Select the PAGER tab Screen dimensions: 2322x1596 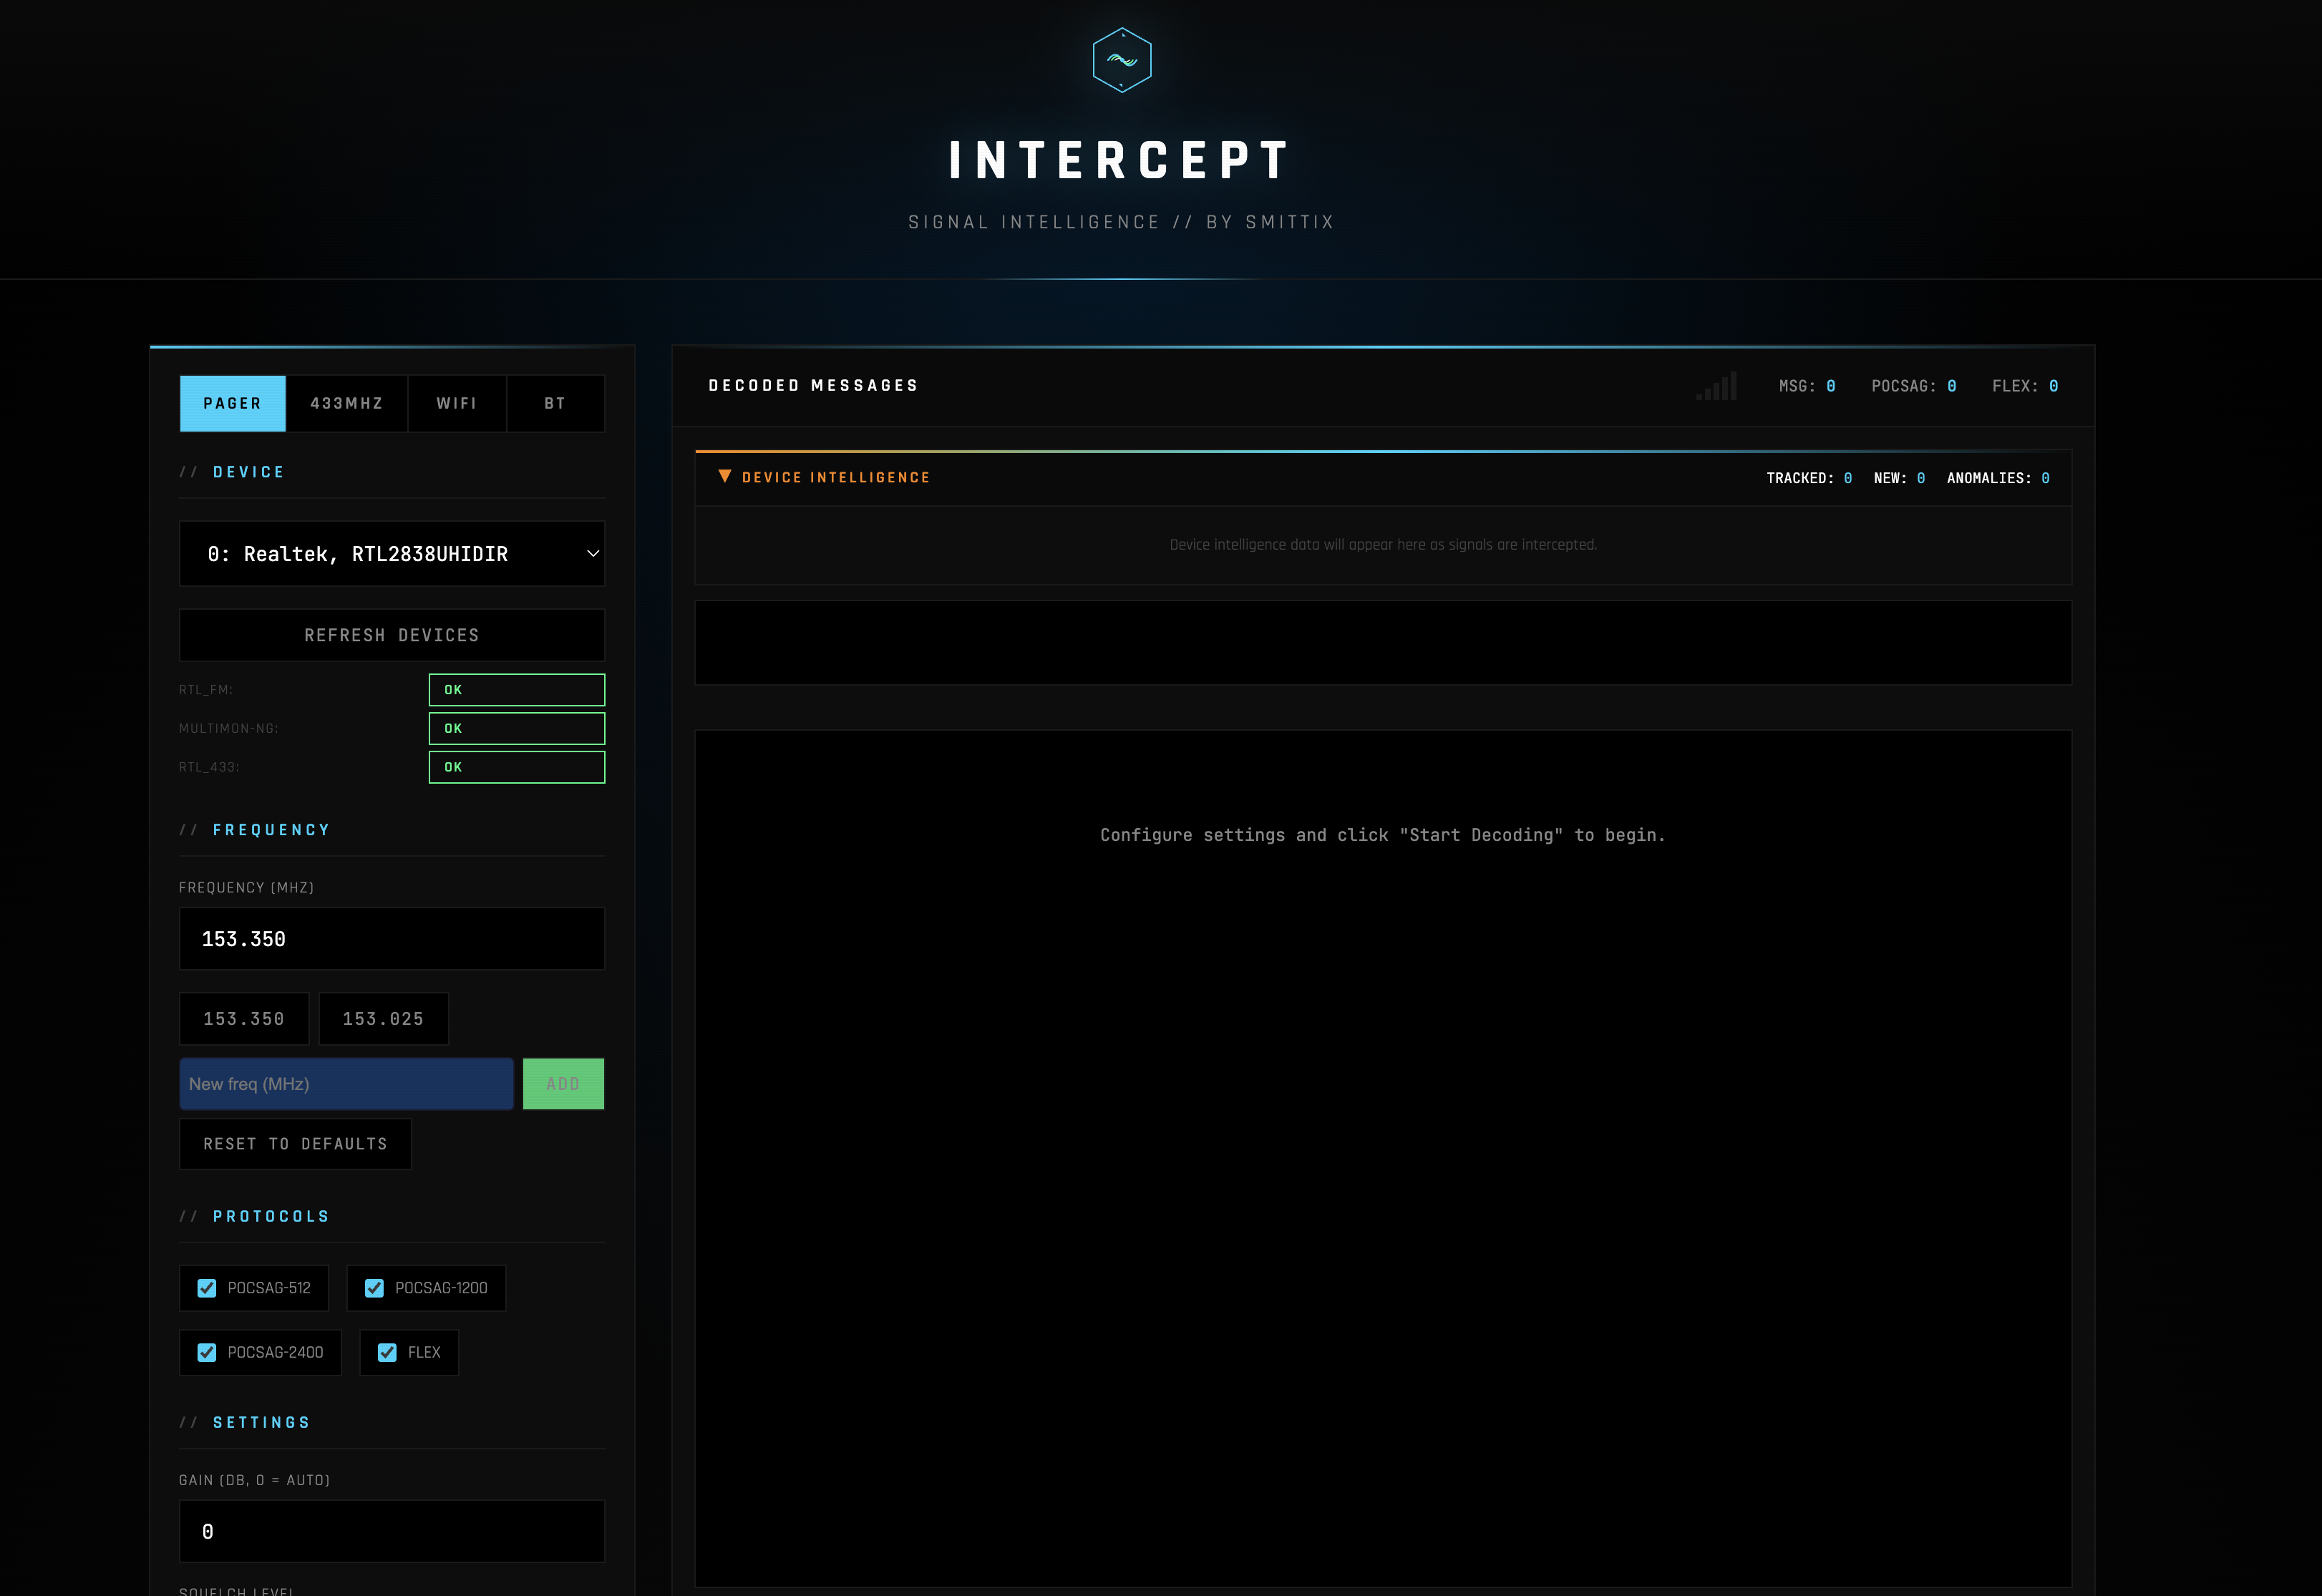232,404
